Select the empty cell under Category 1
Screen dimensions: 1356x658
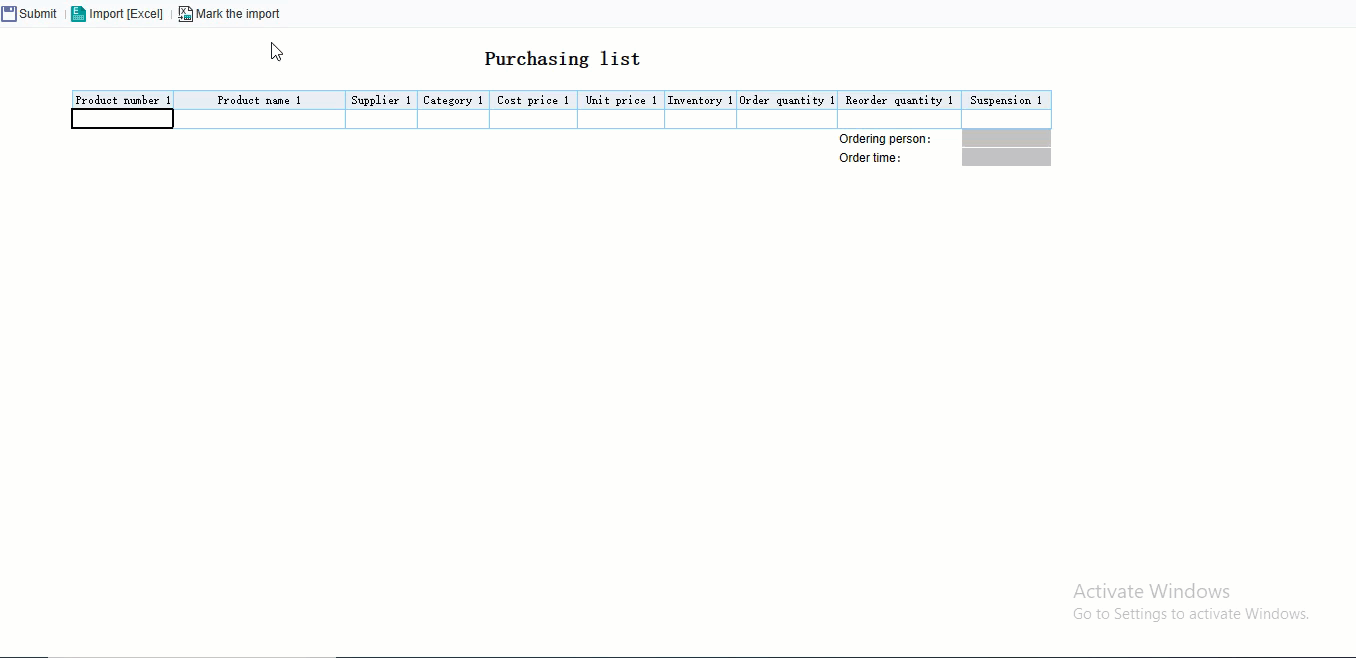coord(453,119)
